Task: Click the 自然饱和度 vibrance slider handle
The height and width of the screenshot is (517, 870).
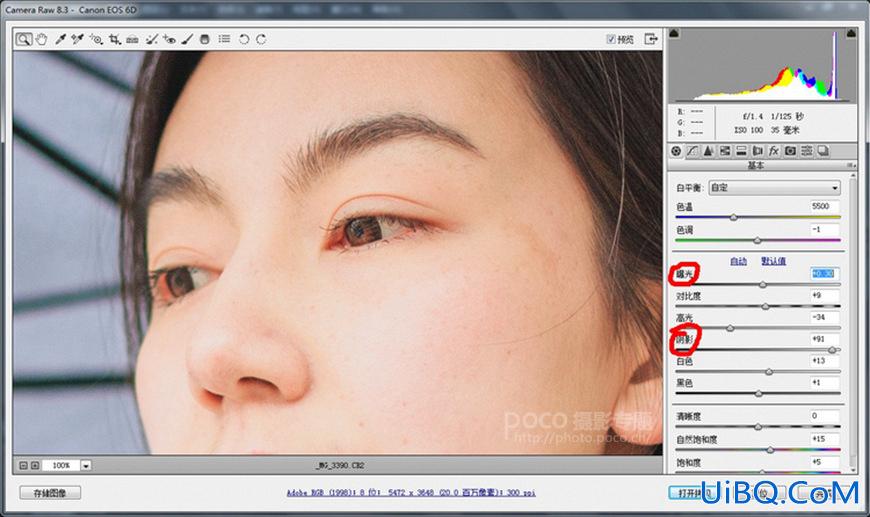Action: [x=770, y=450]
